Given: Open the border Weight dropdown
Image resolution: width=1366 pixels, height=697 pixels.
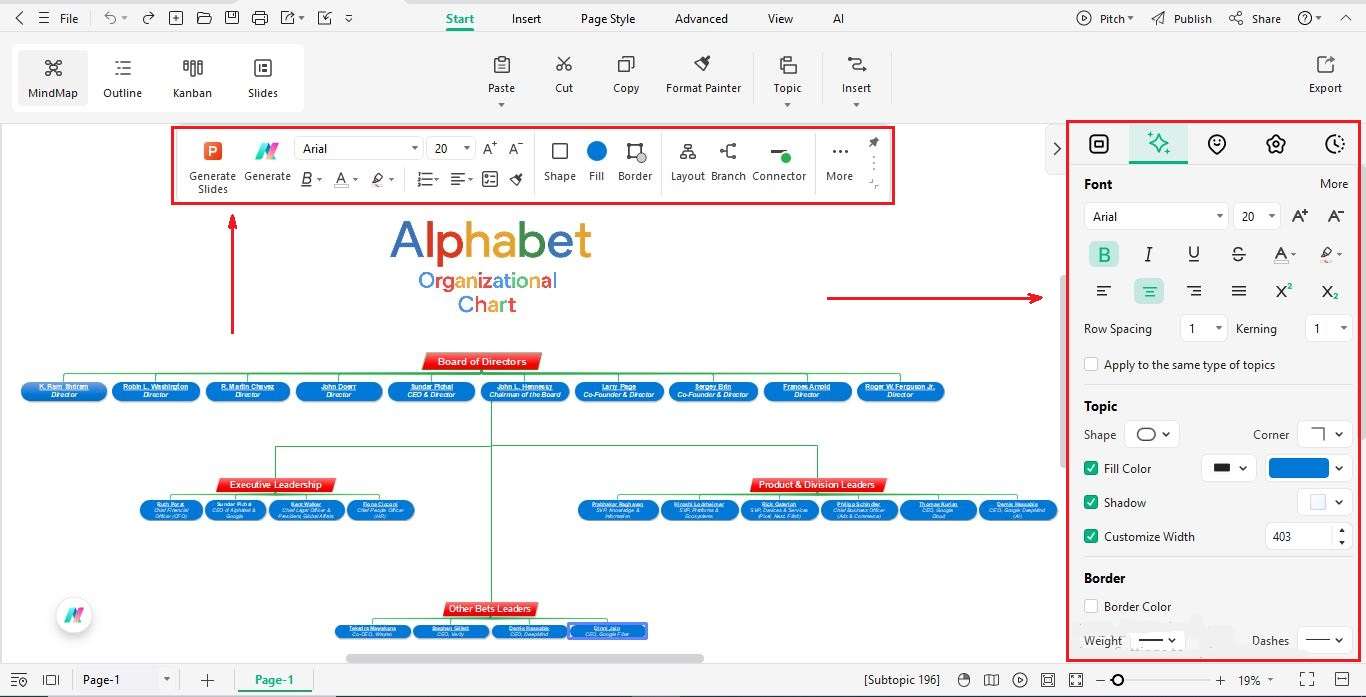Looking at the screenshot, I should [x=1157, y=640].
